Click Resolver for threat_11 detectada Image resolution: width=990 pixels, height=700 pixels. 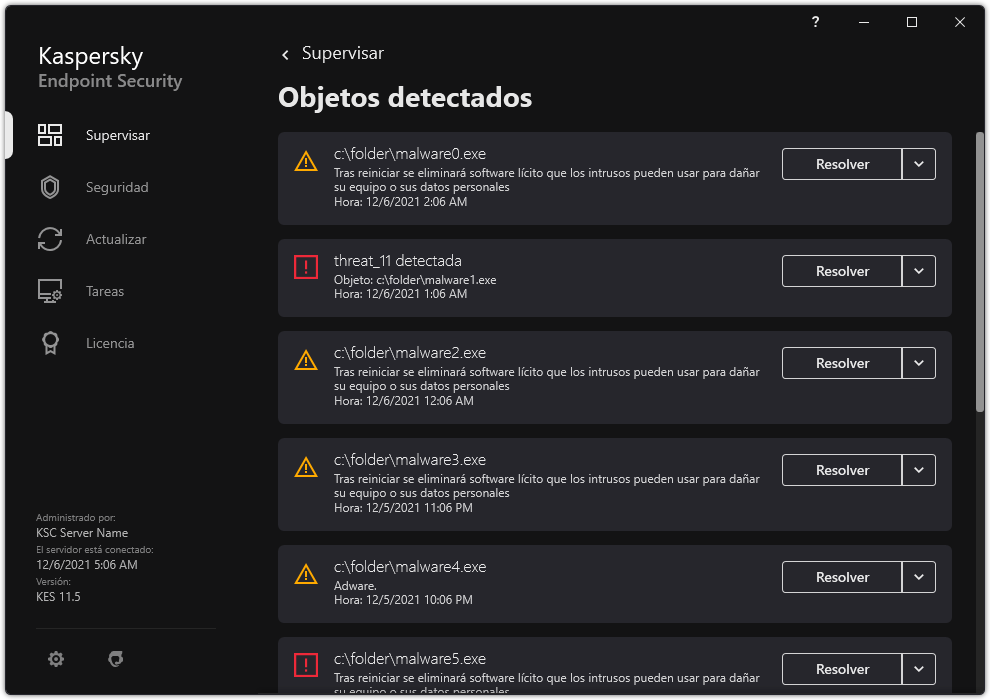point(841,271)
